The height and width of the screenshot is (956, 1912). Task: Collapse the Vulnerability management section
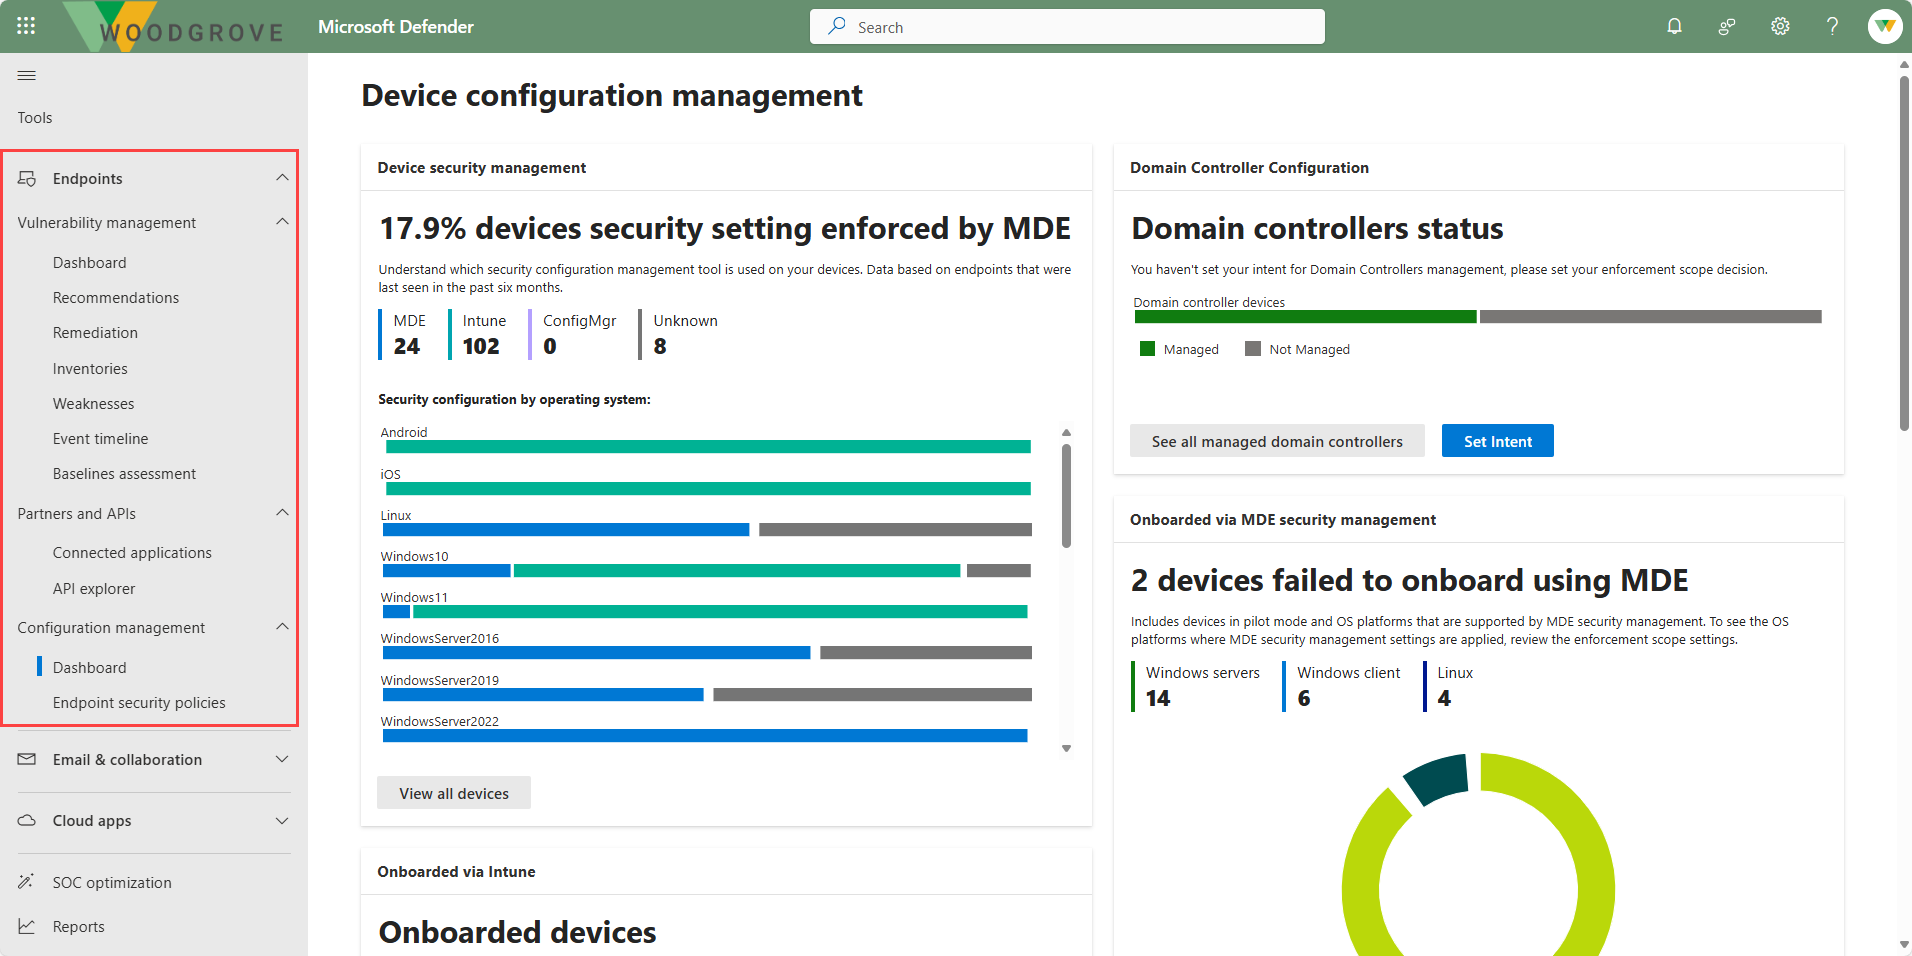(282, 222)
